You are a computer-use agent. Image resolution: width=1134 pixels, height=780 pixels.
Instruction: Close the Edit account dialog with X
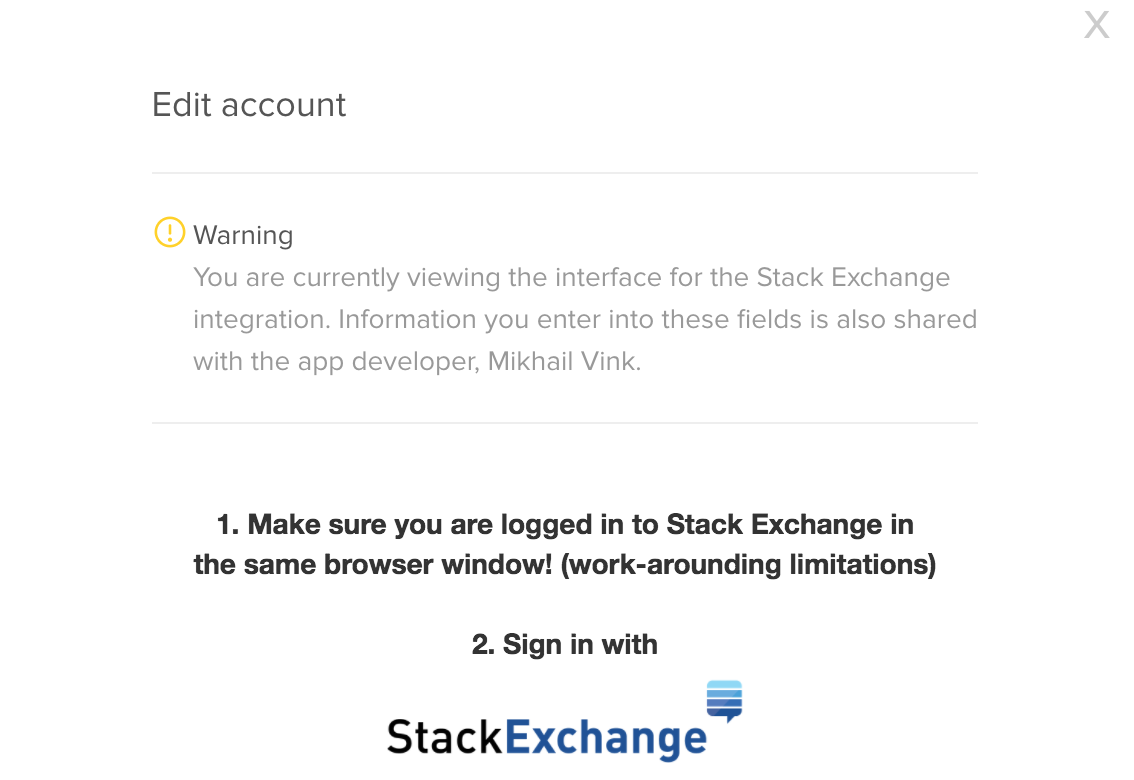pyautogui.click(x=1097, y=25)
